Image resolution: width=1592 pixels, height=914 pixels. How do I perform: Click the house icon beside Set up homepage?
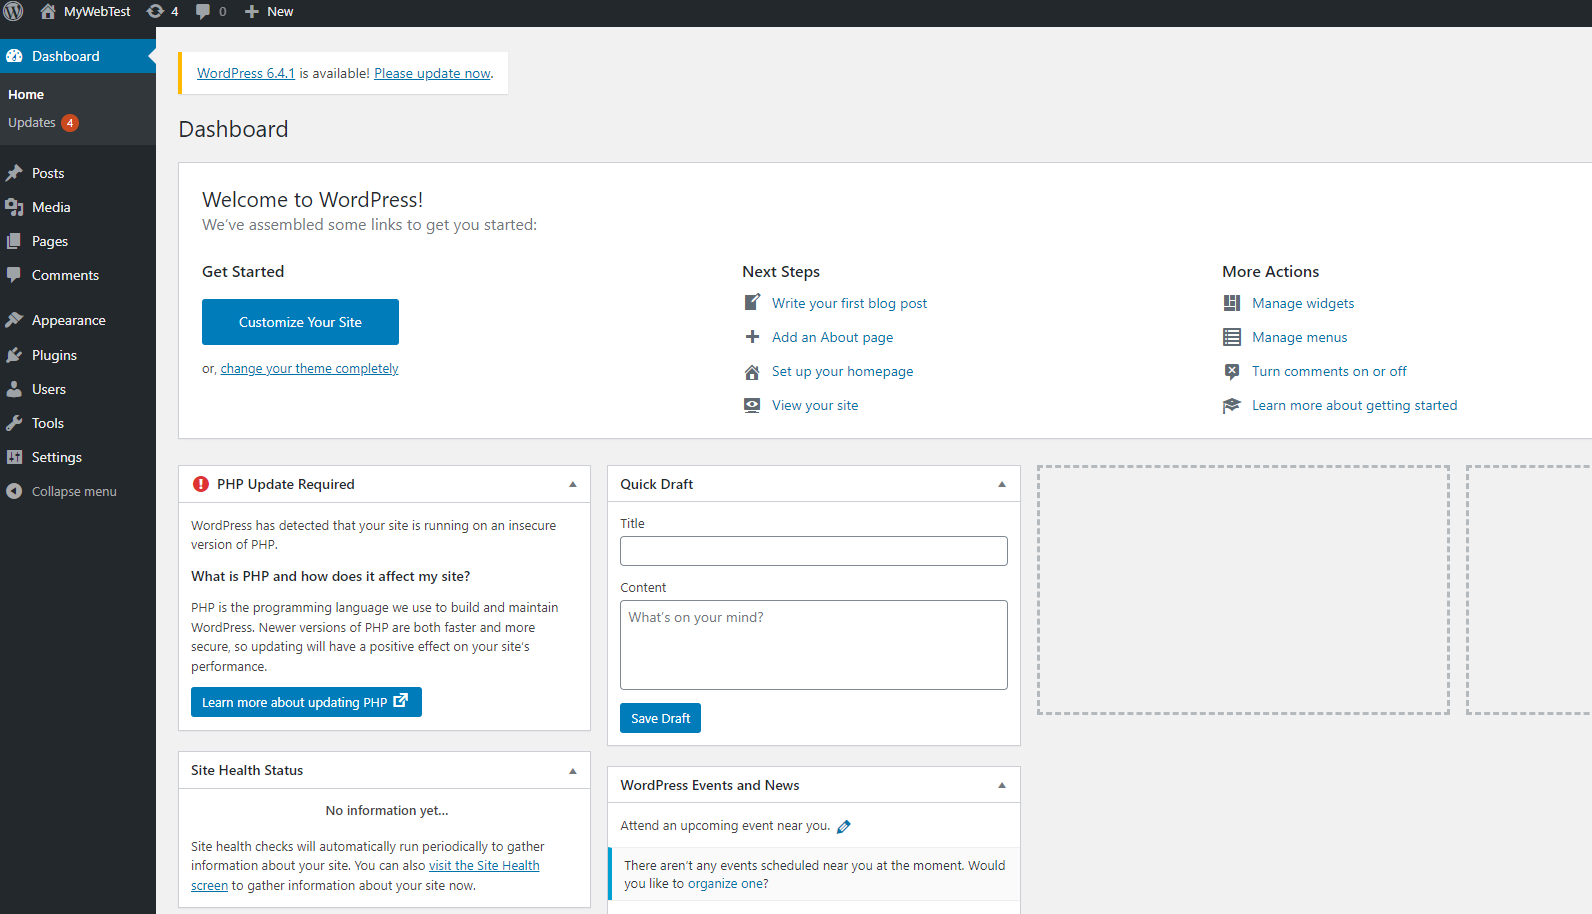pos(752,372)
